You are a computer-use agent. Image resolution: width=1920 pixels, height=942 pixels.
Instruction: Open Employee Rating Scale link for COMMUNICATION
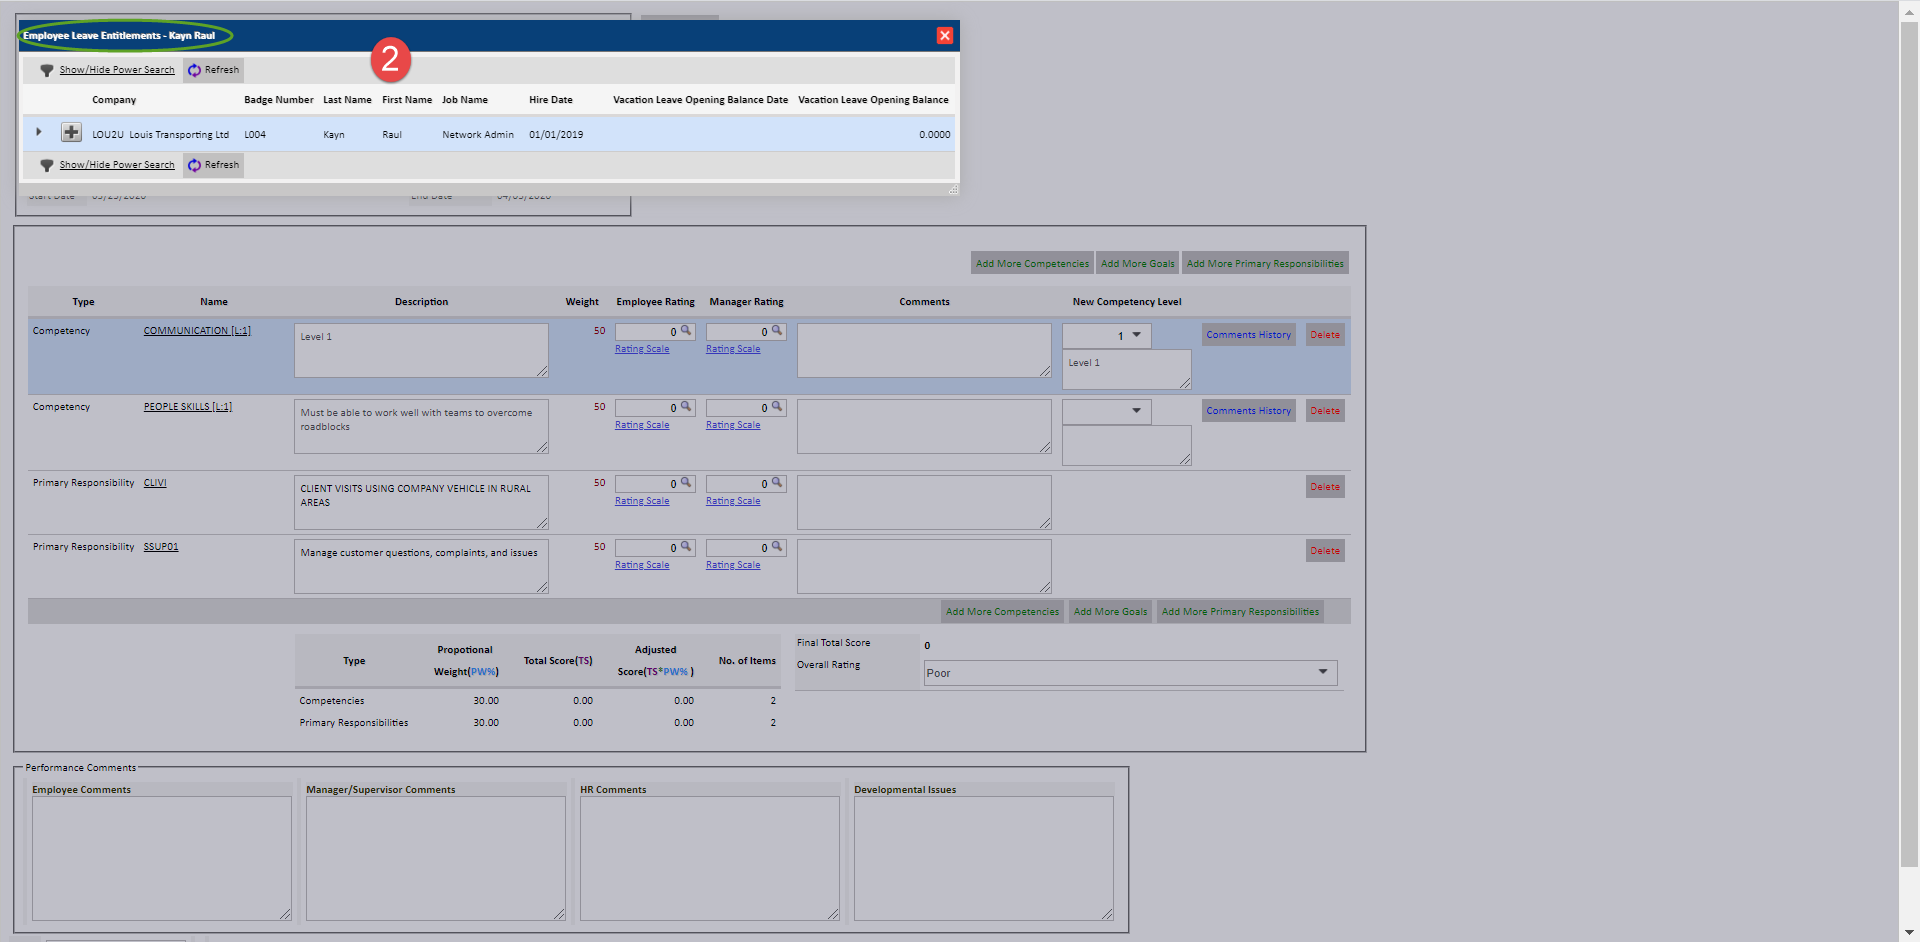642,349
